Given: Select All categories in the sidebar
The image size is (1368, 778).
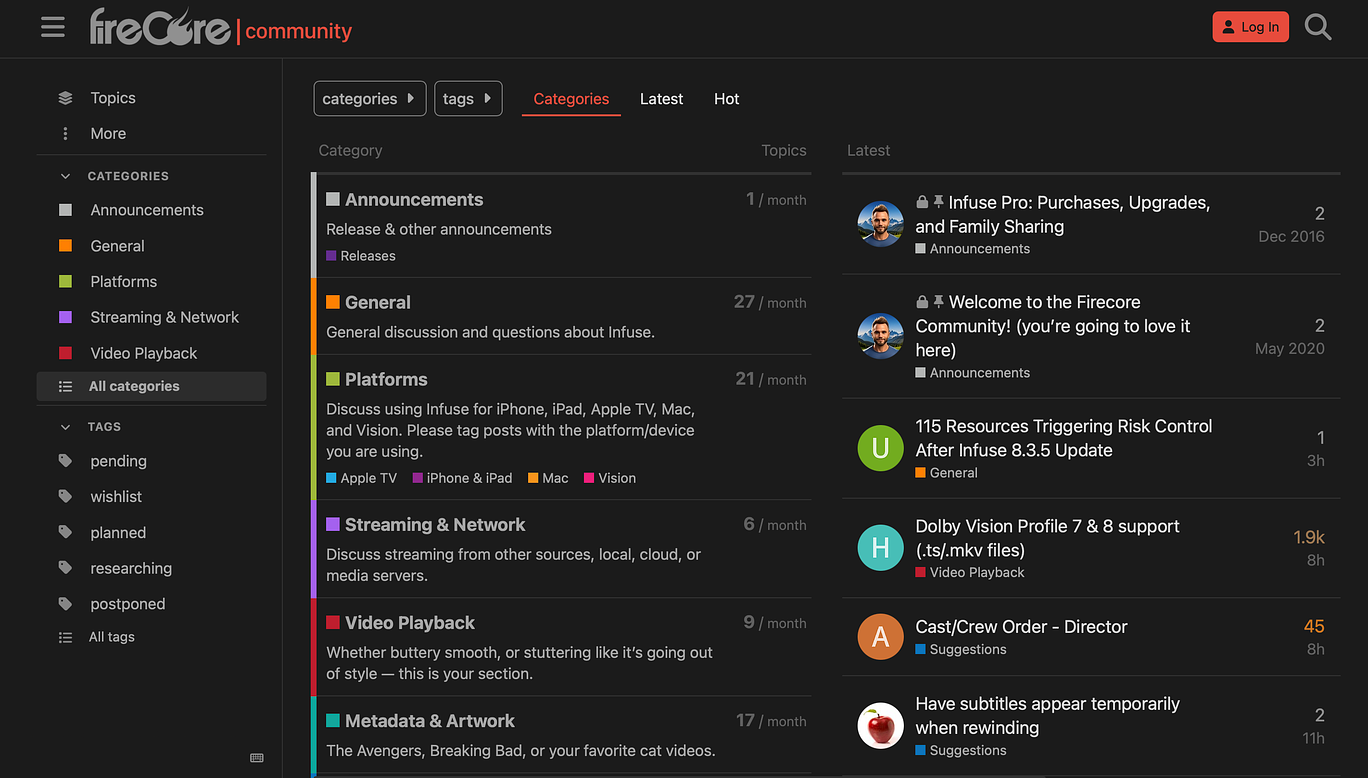Looking at the screenshot, I should click(x=151, y=386).
